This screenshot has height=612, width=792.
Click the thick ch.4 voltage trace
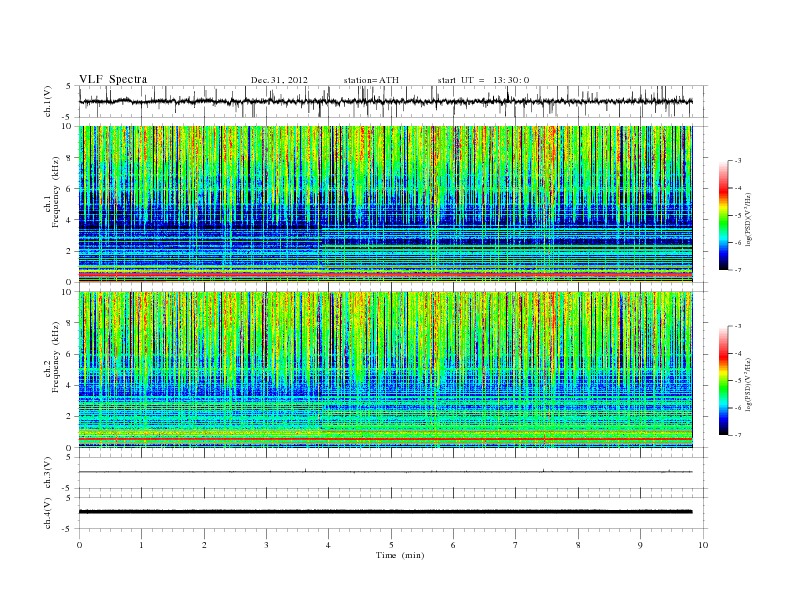point(386,512)
